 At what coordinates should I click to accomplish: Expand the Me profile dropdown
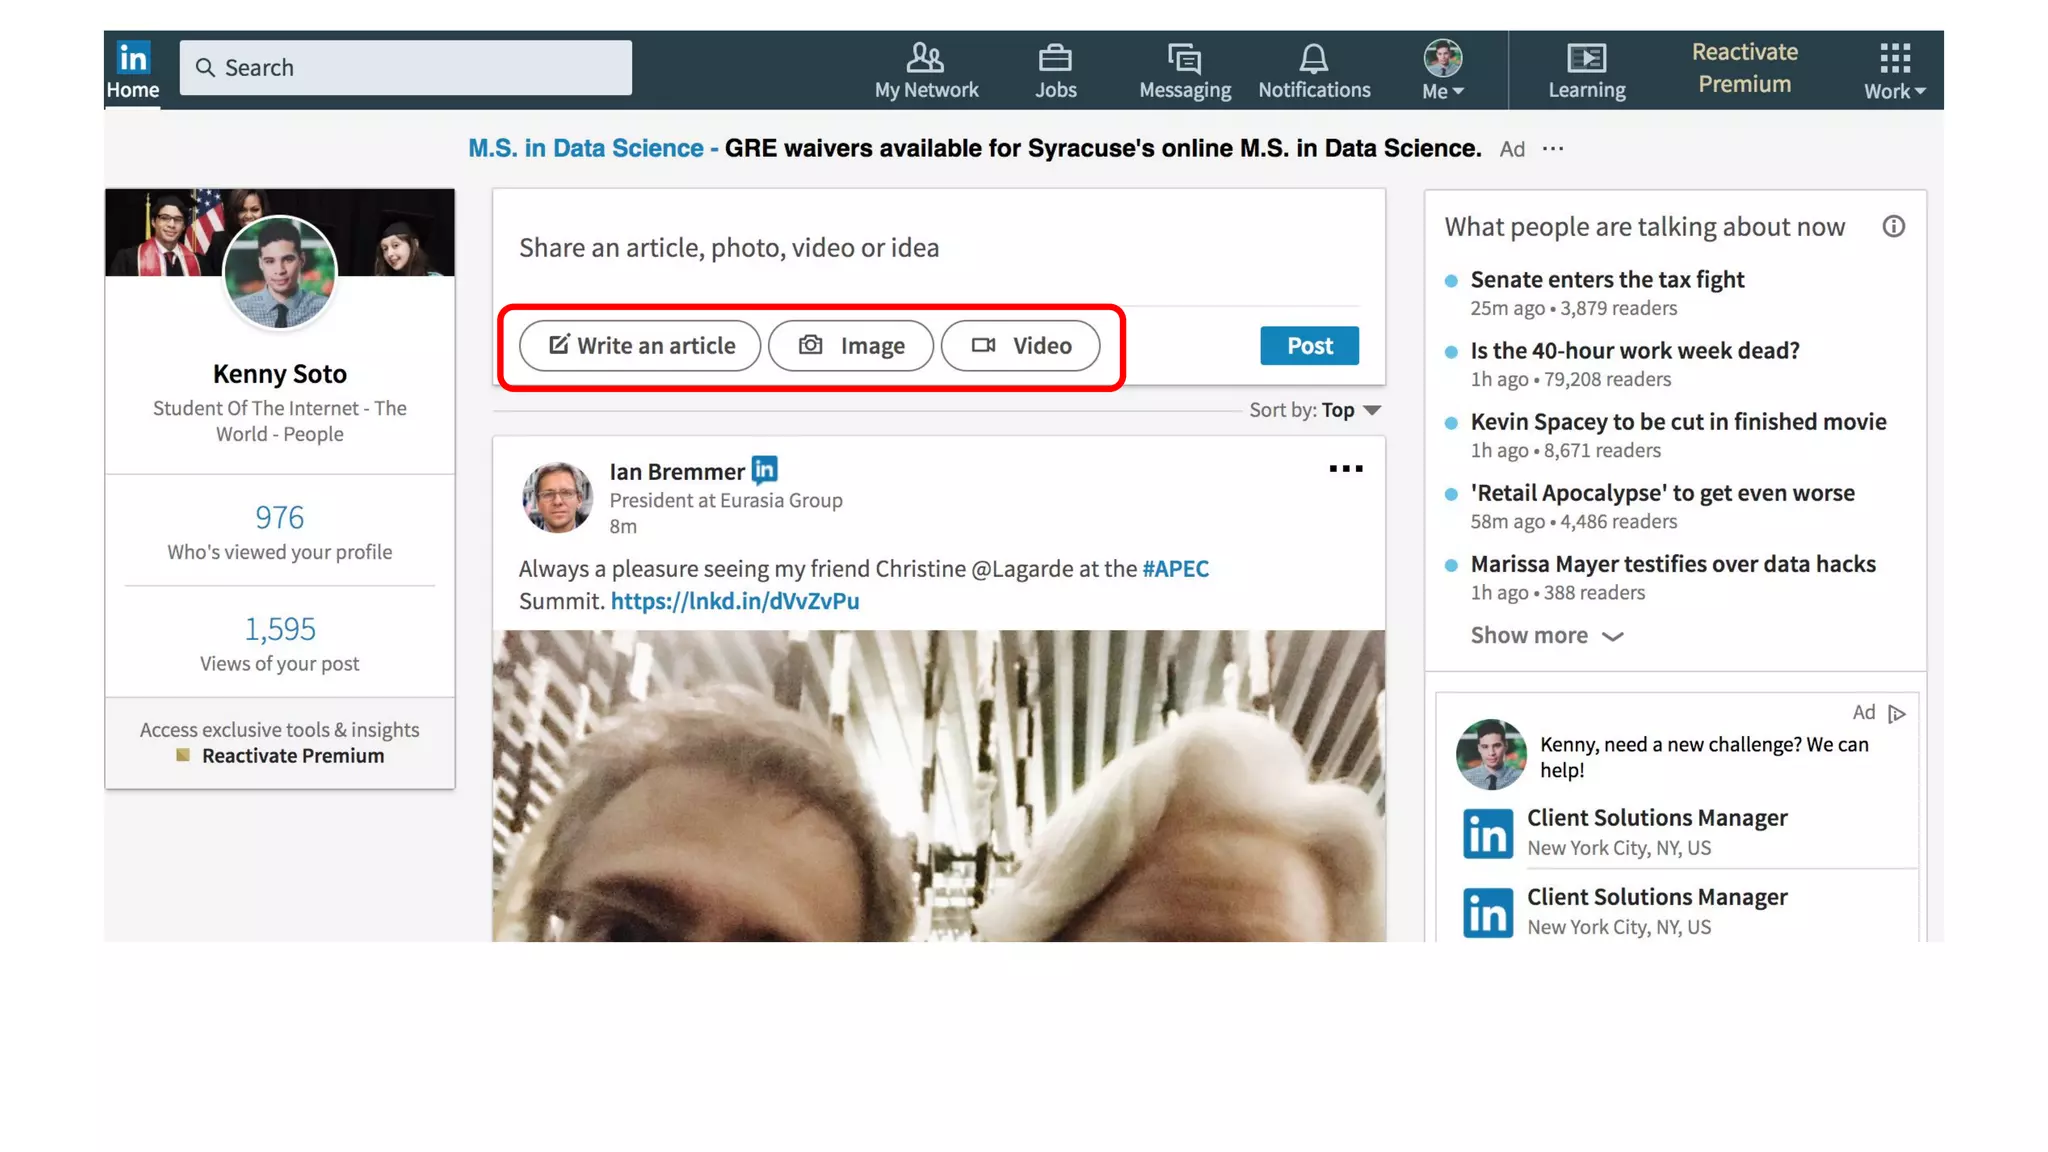(x=1443, y=70)
